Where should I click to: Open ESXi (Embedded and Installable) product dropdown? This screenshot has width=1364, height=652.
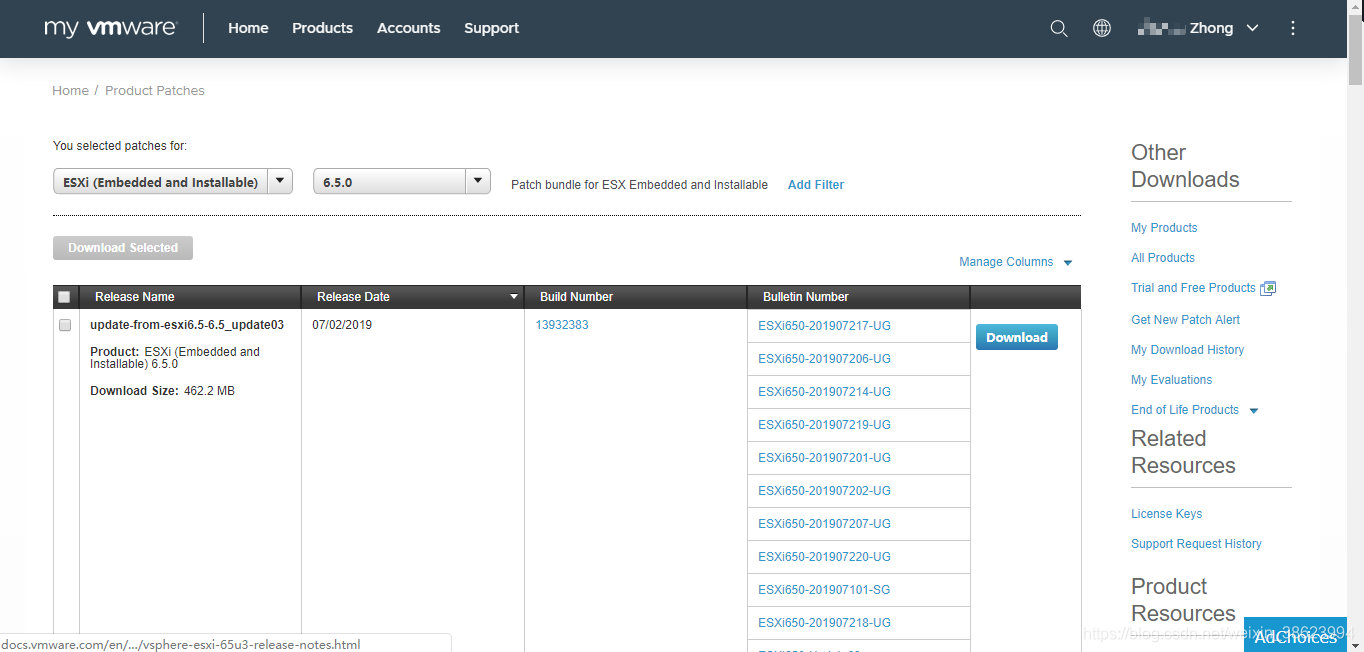173,182
